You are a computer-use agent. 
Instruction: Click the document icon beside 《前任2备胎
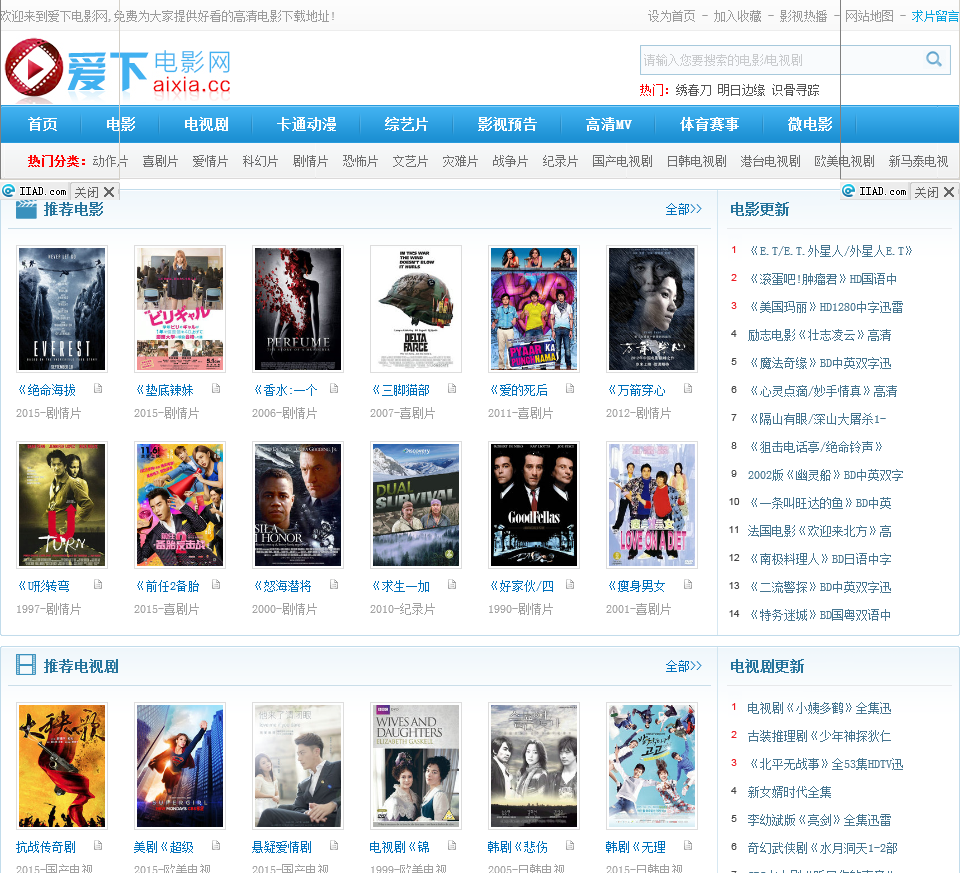216,584
